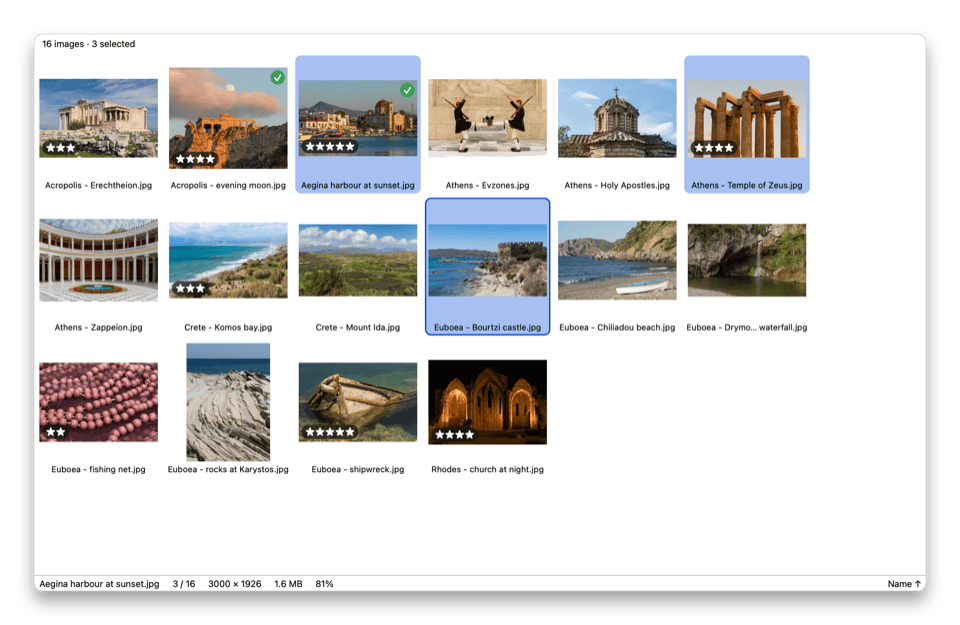960x625 pixels.
Task: Click the filename 'Athens - Temple of Zeus.jpg'
Action: (x=747, y=185)
